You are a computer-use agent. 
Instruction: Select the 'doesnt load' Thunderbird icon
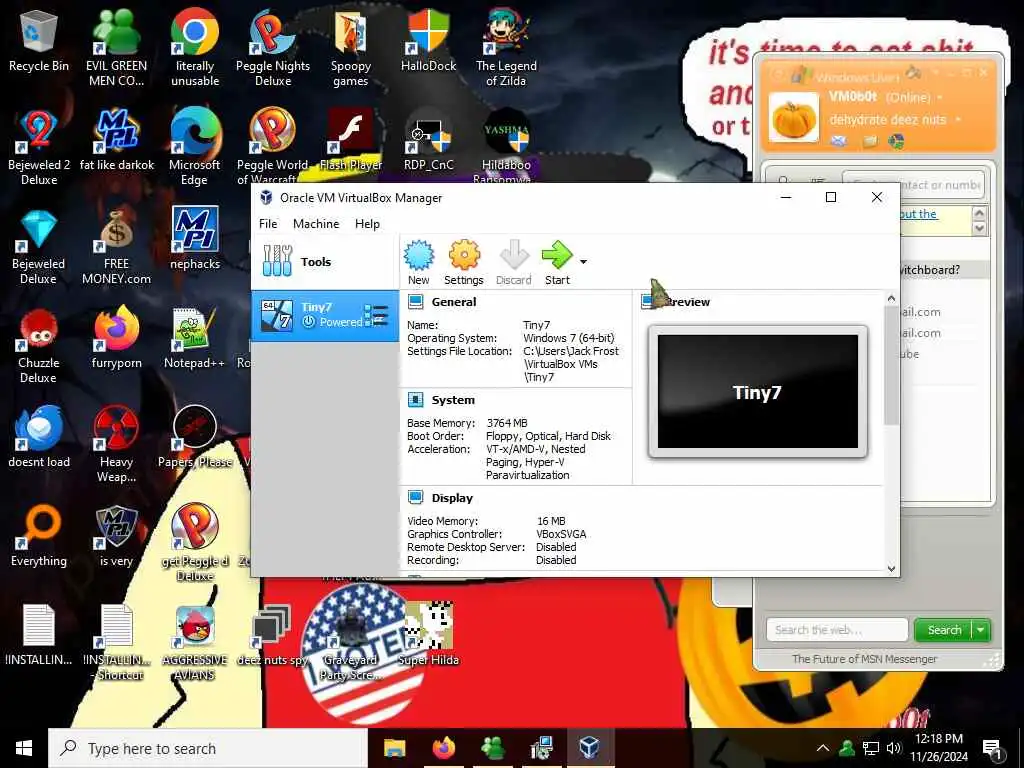click(x=39, y=438)
